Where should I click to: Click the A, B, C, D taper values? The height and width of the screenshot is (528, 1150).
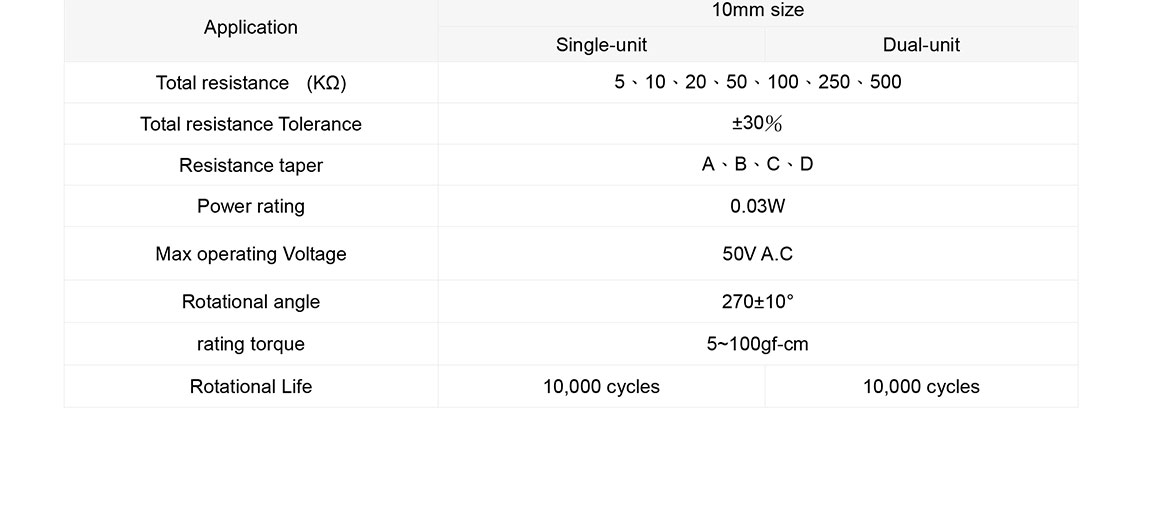click(x=757, y=165)
